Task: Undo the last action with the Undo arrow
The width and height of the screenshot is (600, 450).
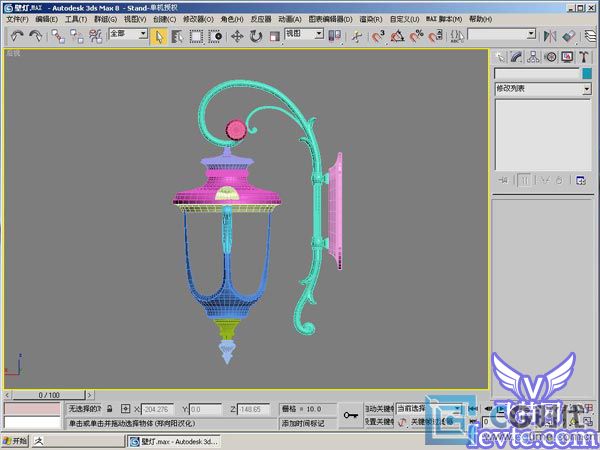Action: pyautogui.click(x=17, y=36)
